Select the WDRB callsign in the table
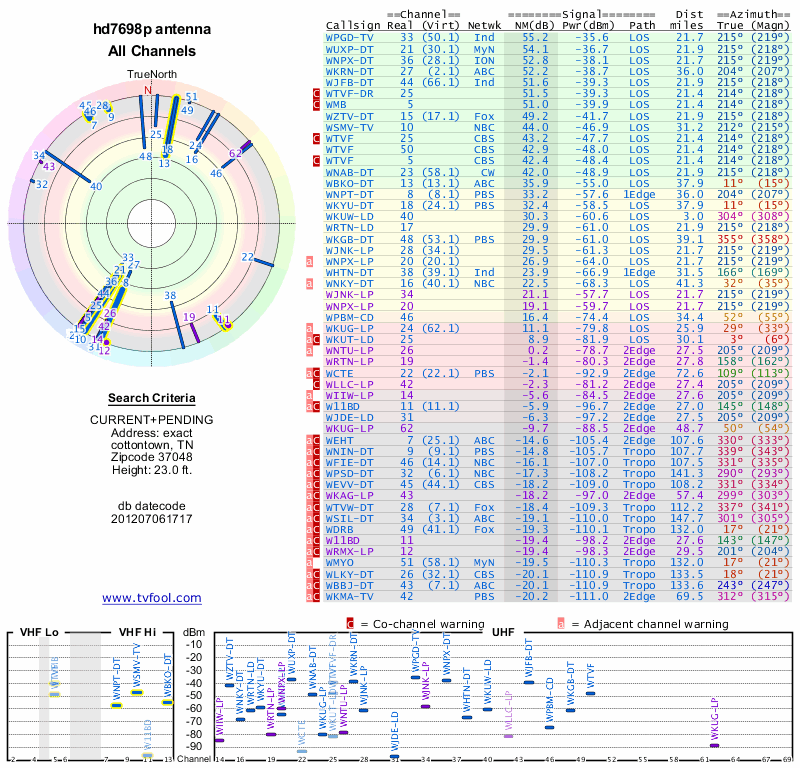Viewport: 800px width, 768px height. 338,530
